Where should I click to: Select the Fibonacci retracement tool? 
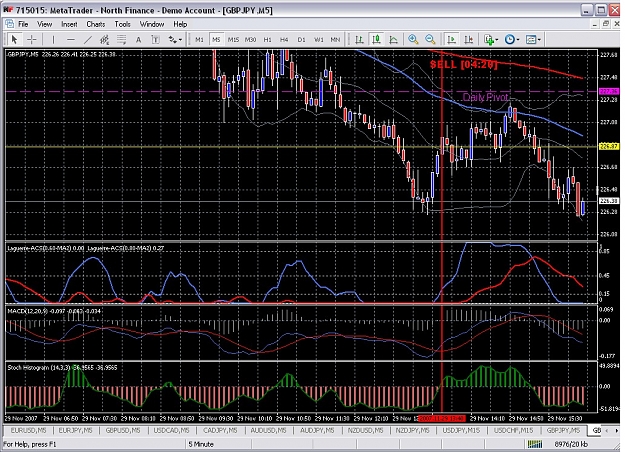[121, 39]
